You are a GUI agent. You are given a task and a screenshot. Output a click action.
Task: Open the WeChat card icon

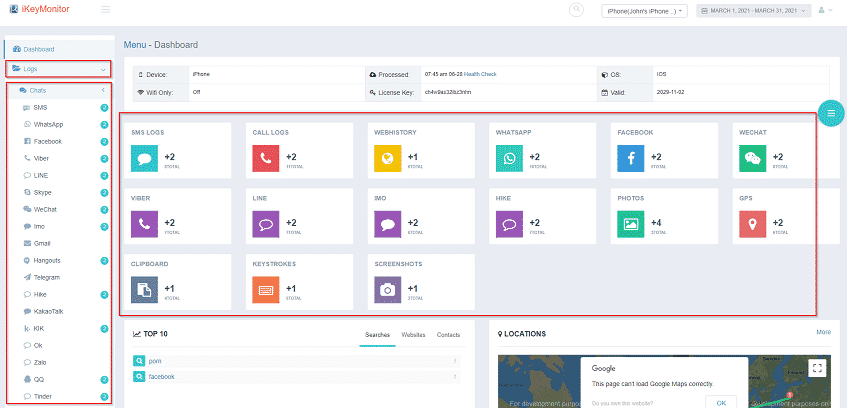click(x=752, y=158)
